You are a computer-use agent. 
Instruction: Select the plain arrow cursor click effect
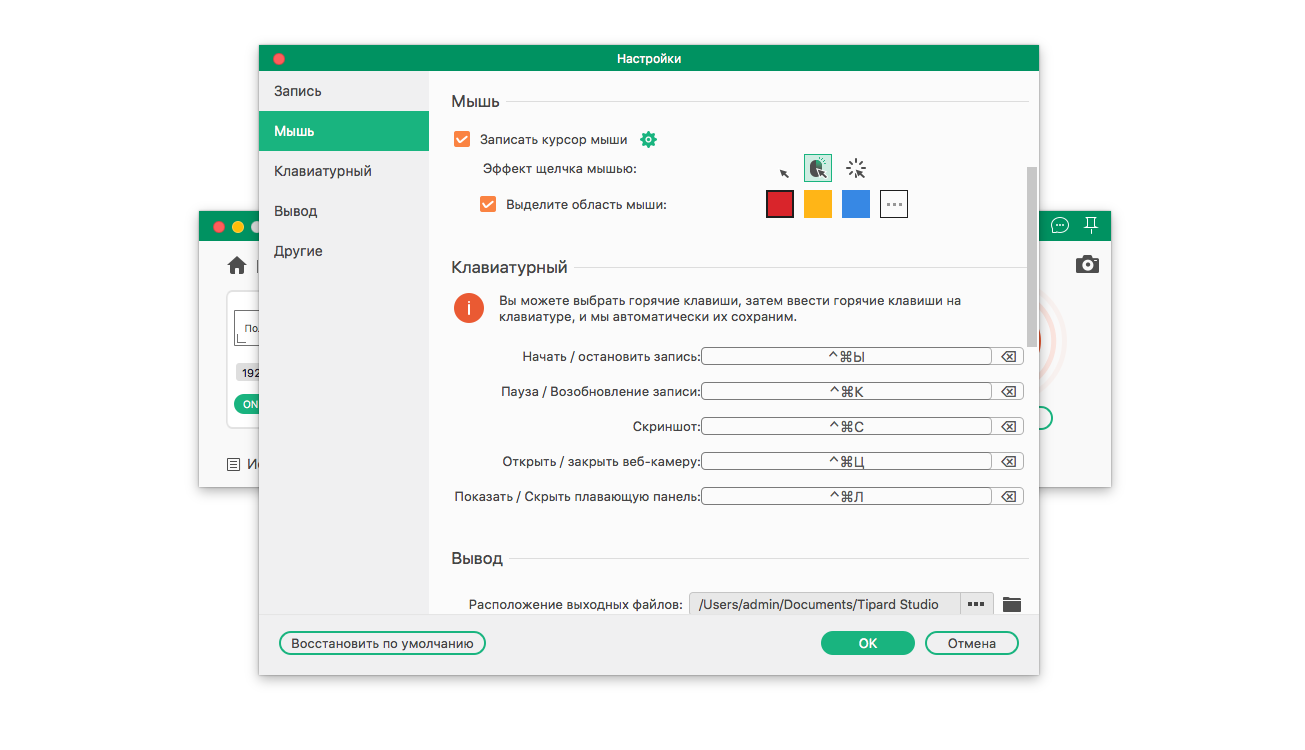point(784,171)
